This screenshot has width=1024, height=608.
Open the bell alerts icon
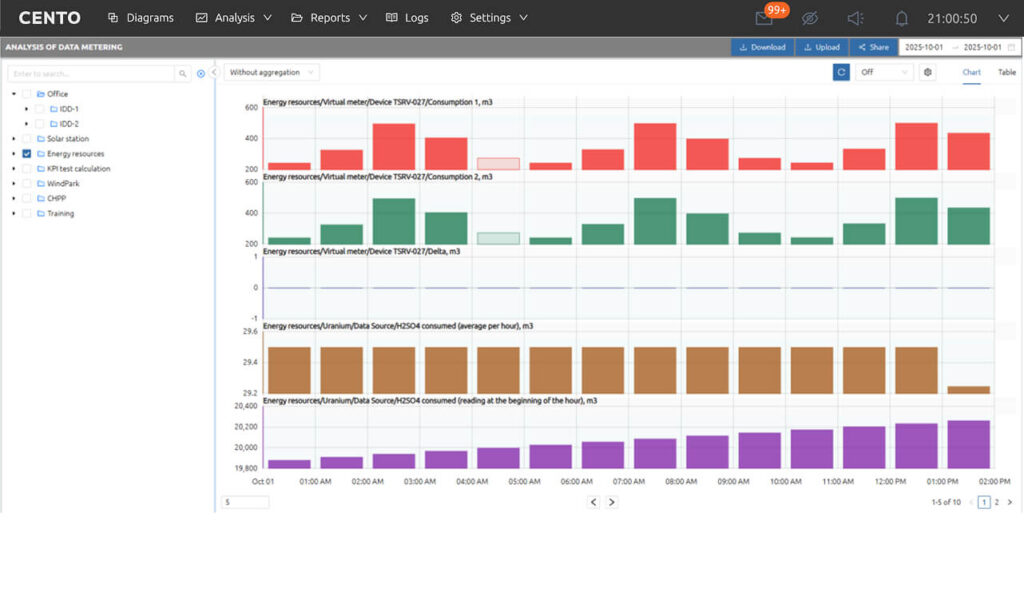point(902,18)
